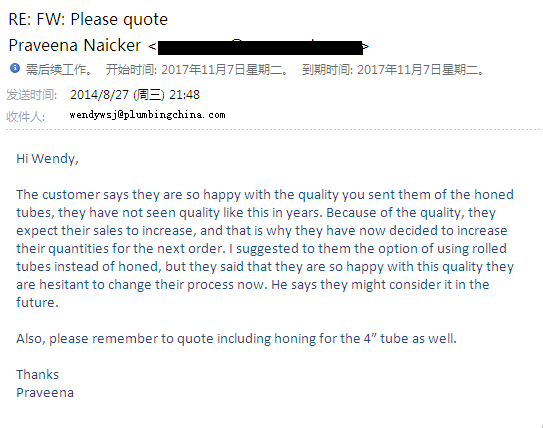Click the word "future." ending the paragraph

coord(37,302)
